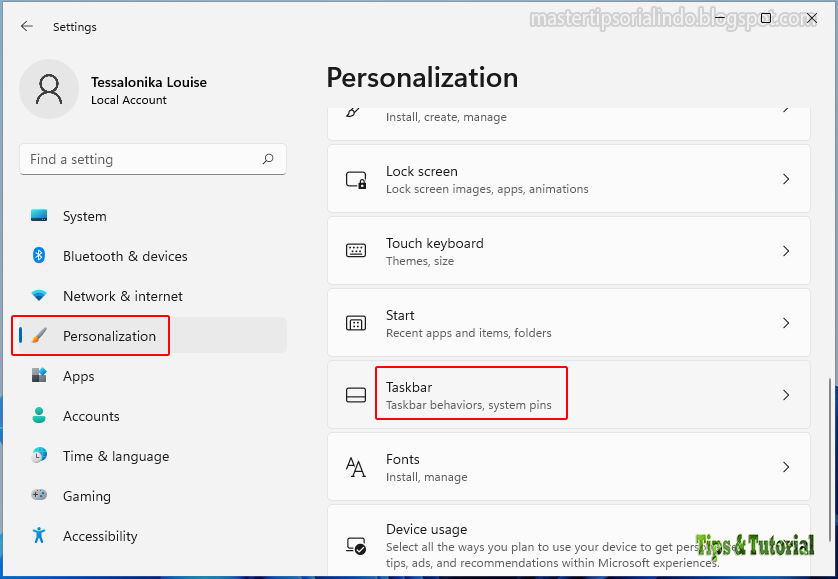Click the Lock screen padlock icon
The height and width of the screenshot is (579, 838).
355,179
